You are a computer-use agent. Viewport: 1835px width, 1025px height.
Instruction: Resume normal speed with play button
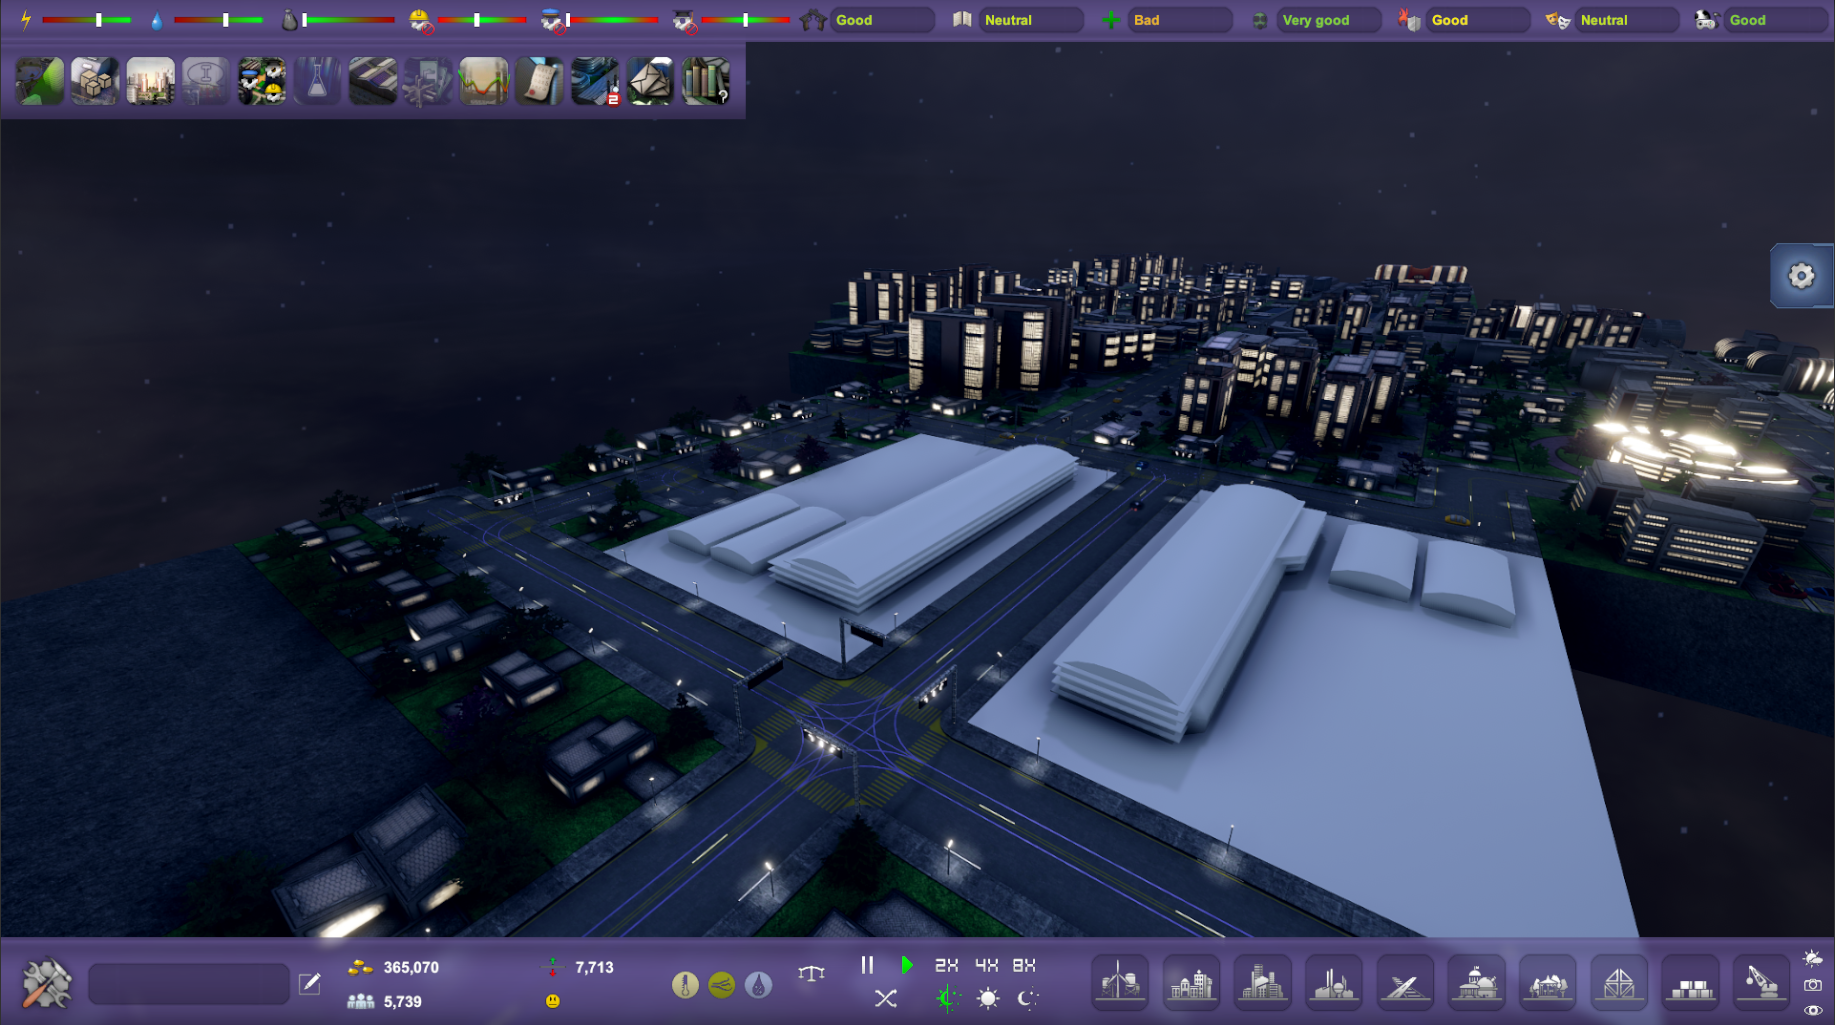tap(907, 965)
